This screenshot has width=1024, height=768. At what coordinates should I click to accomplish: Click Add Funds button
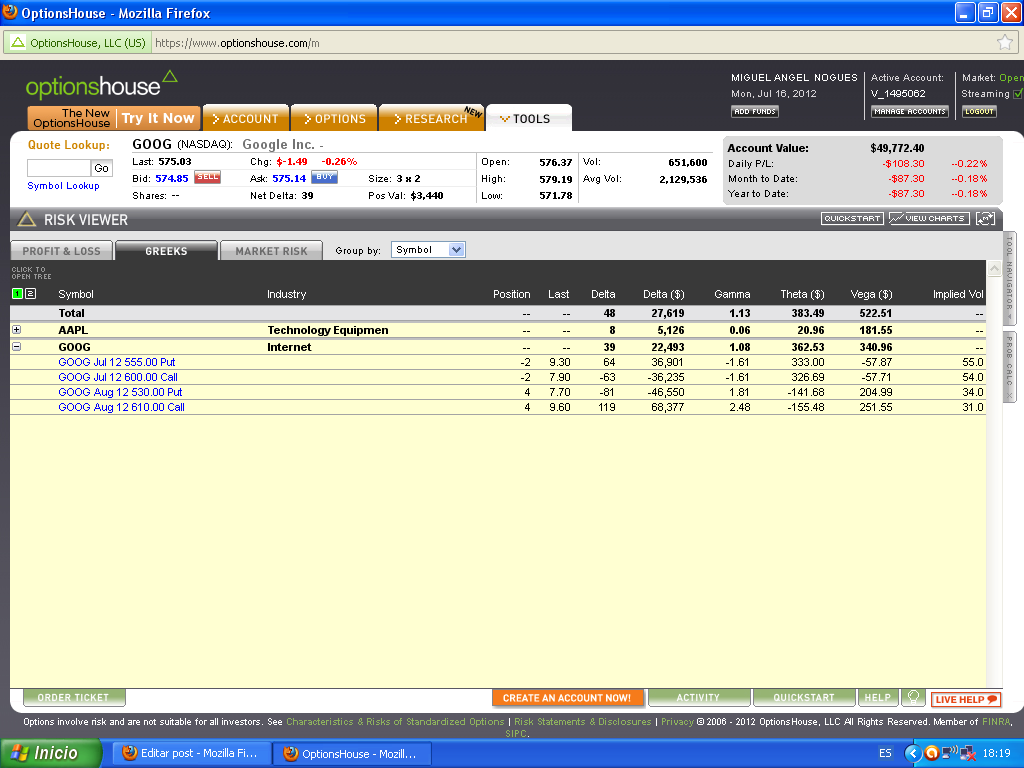click(x=754, y=112)
